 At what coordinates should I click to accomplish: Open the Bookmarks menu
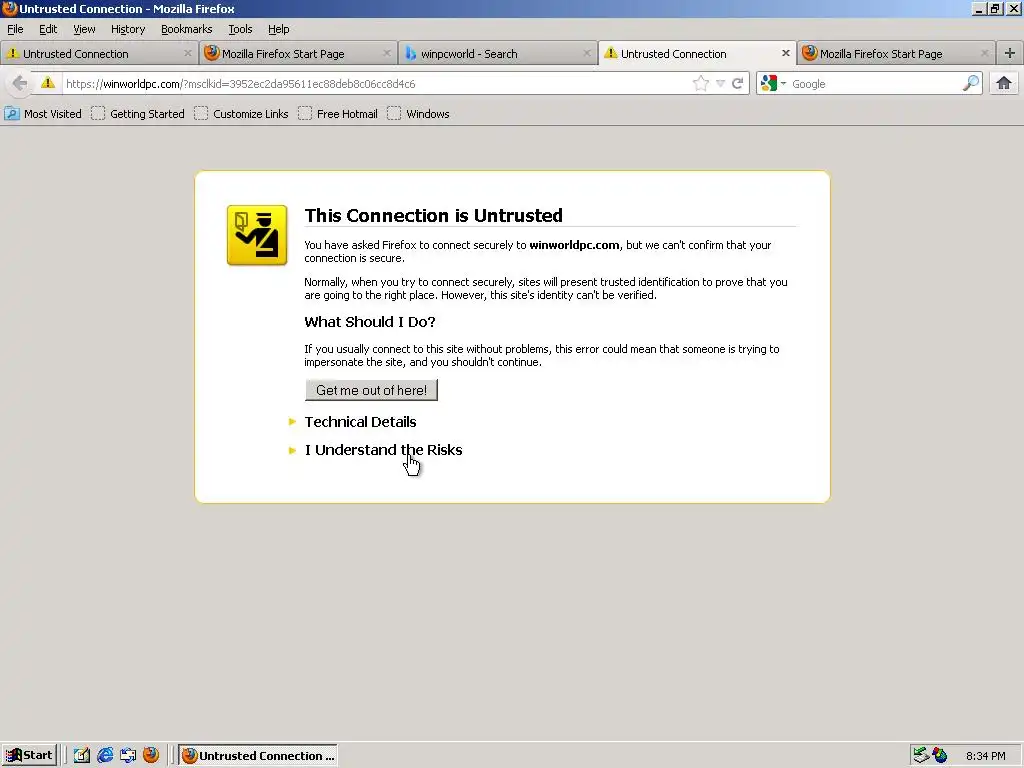pos(187,29)
